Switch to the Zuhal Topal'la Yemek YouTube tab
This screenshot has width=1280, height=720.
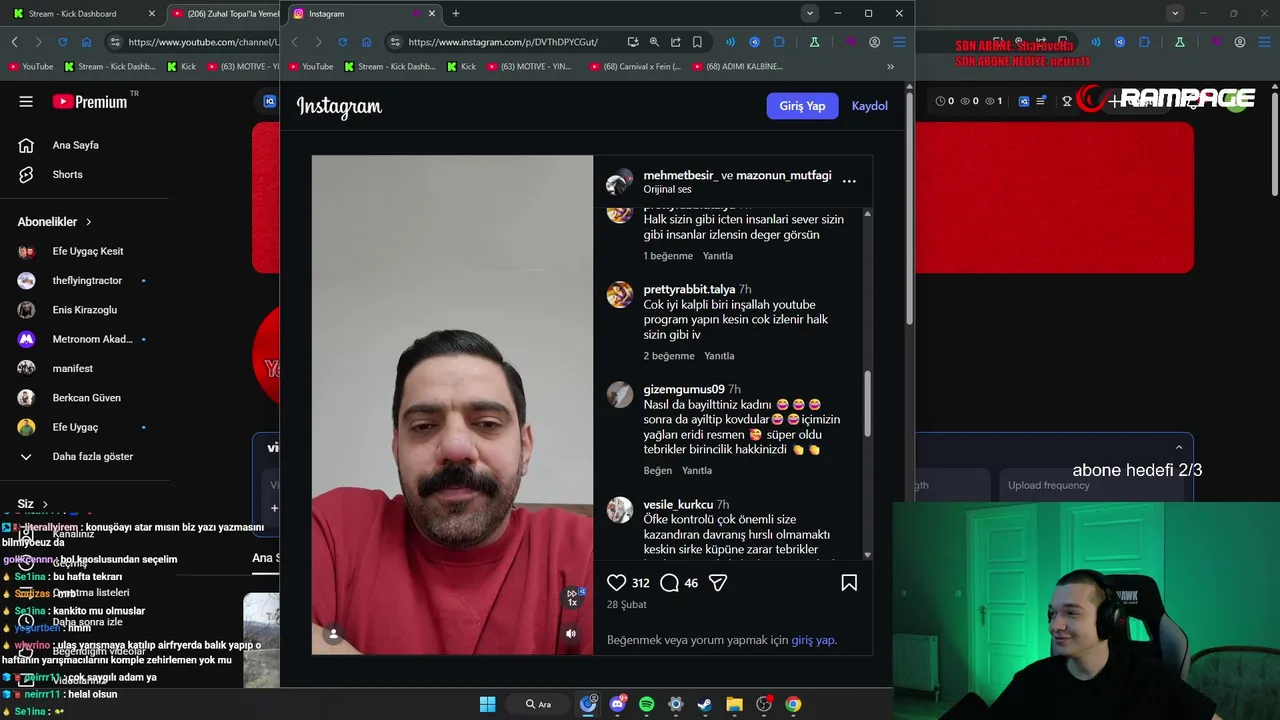point(223,13)
